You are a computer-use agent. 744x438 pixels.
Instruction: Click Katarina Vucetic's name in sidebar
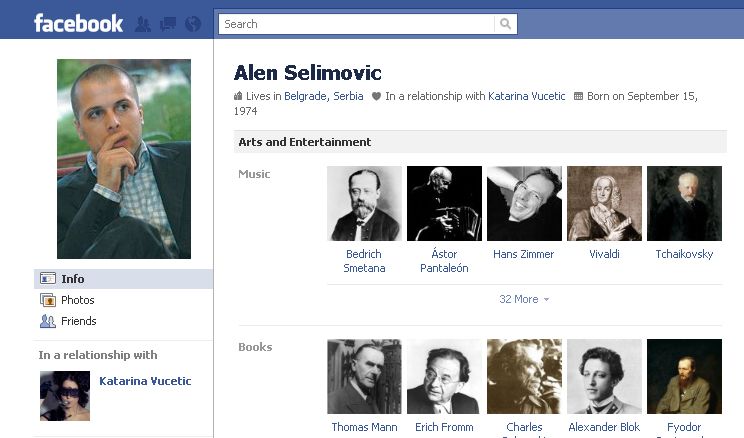click(145, 381)
